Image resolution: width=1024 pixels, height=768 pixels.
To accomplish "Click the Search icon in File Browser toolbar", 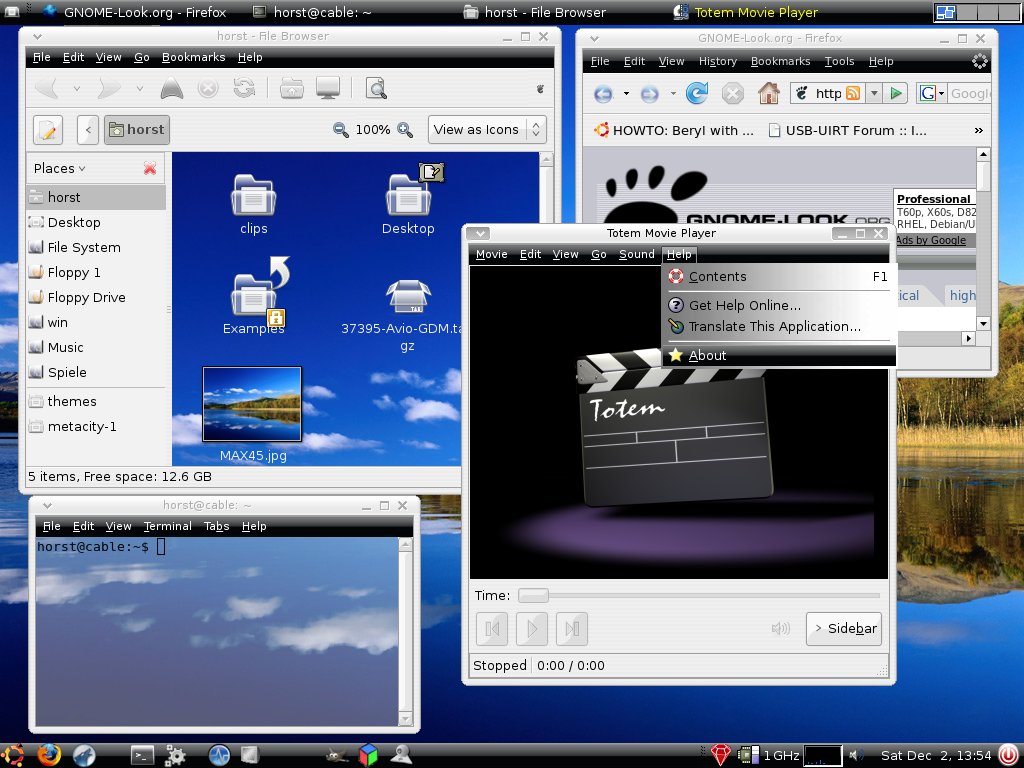I will 376,88.
